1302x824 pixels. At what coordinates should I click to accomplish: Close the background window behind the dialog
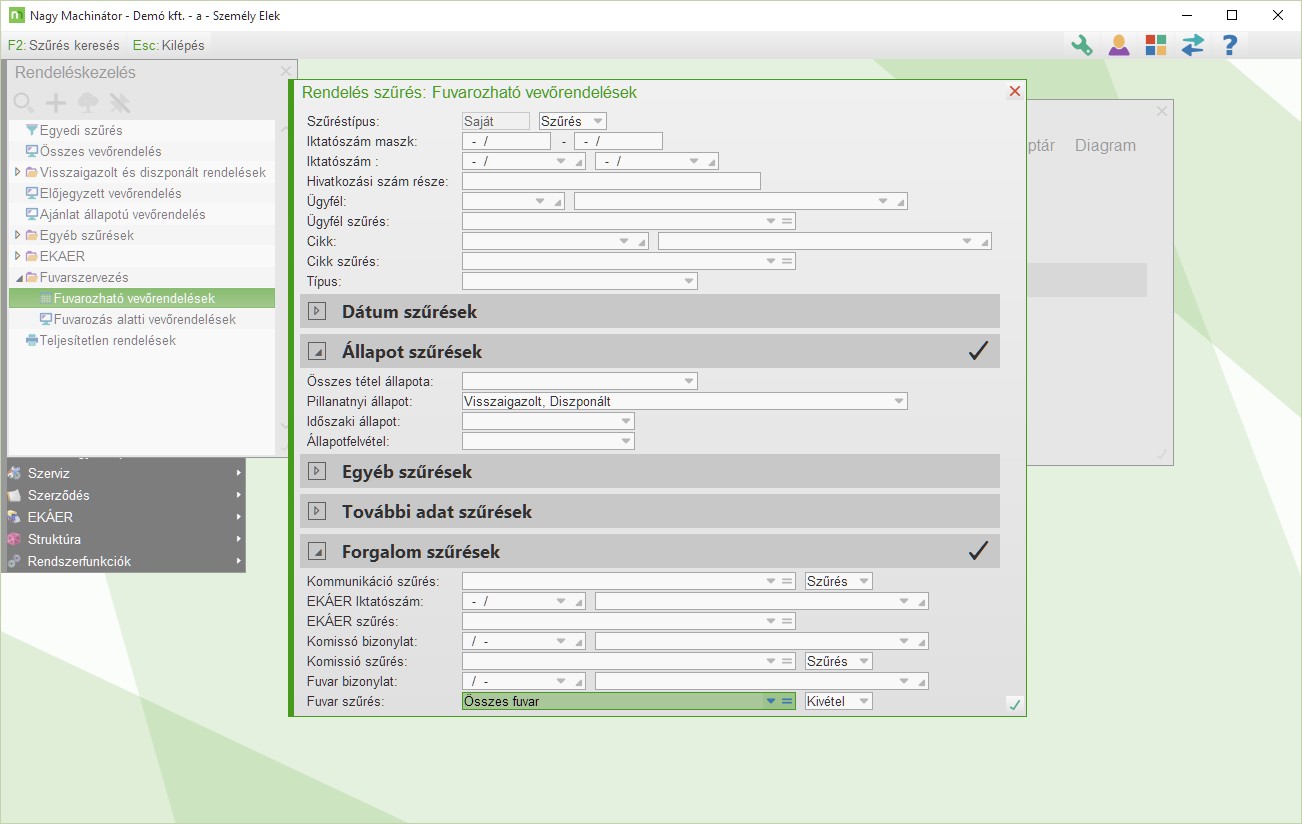click(1161, 111)
